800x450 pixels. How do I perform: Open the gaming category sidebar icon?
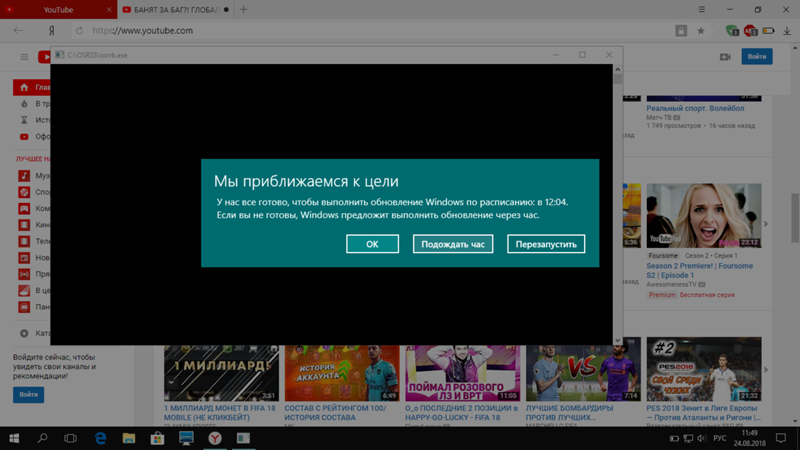pos(24,208)
